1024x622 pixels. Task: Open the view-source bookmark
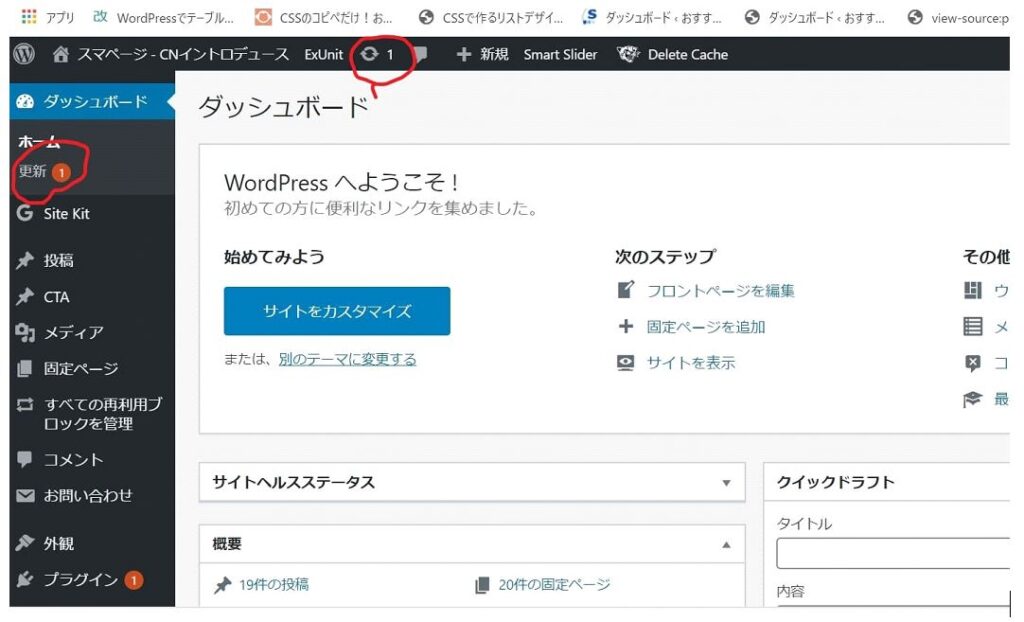[958, 18]
